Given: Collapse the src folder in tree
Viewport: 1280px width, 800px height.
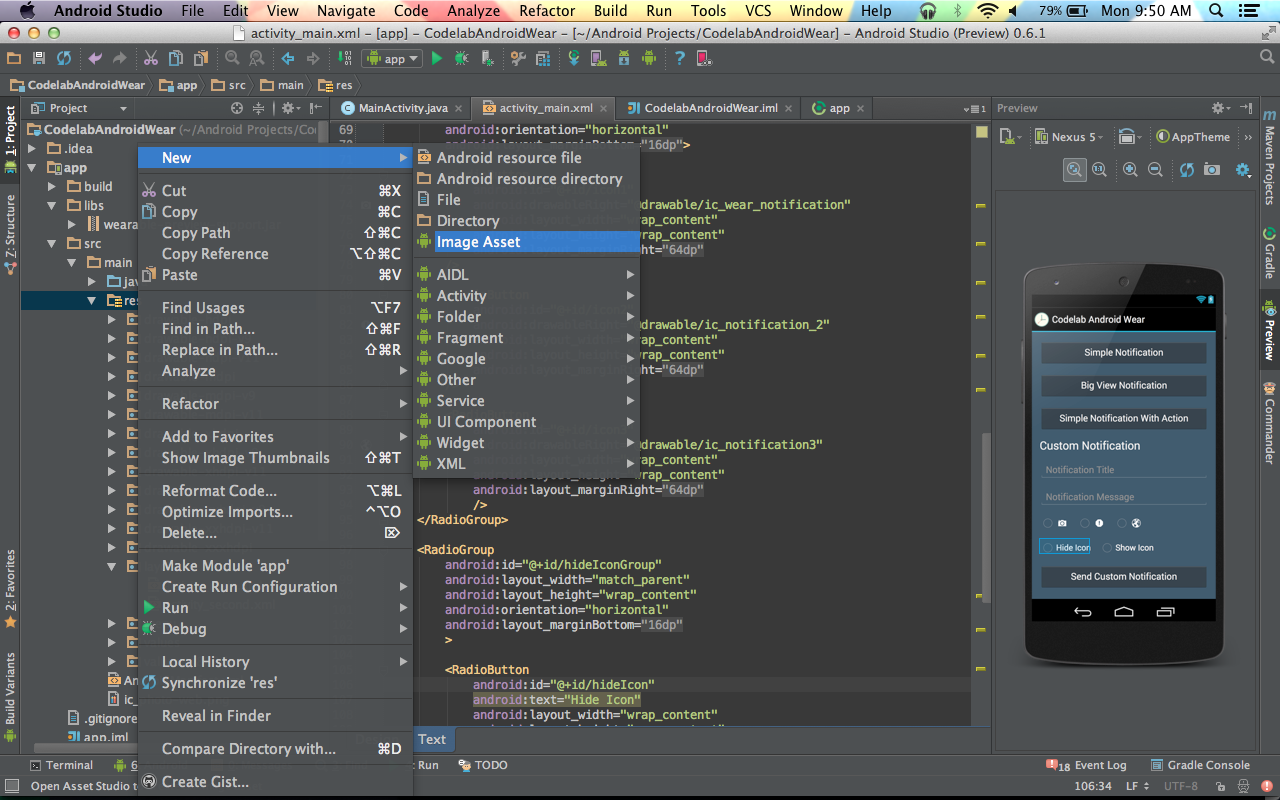Looking at the screenshot, I should pyautogui.click(x=53, y=243).
